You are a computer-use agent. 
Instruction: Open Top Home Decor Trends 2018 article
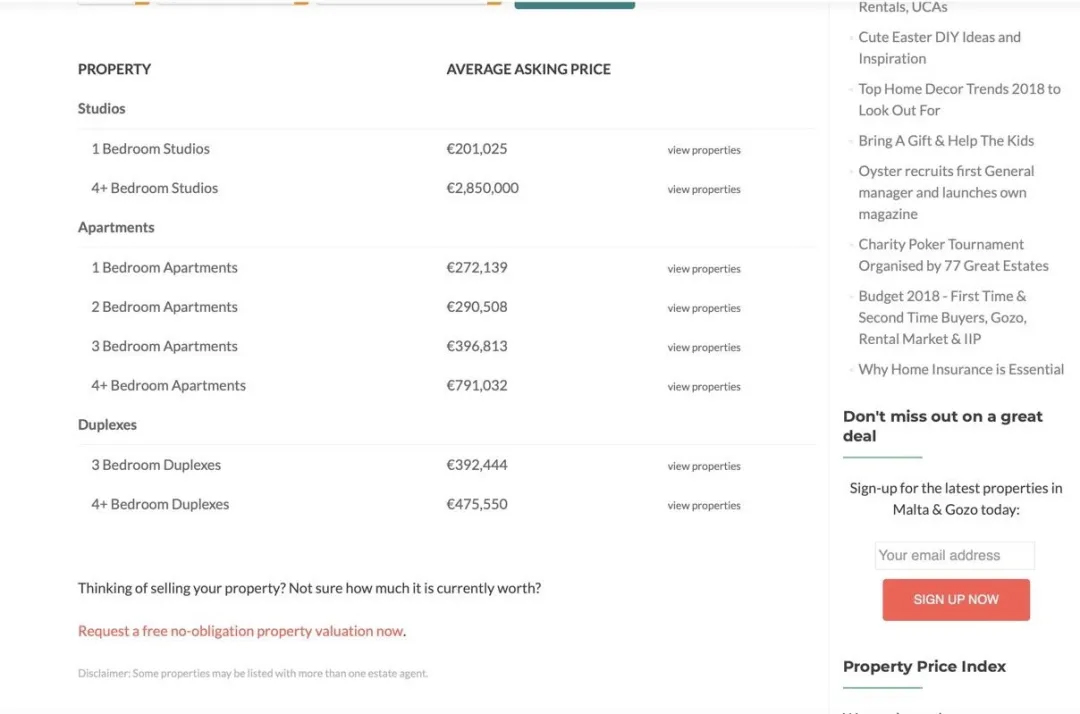959,99
